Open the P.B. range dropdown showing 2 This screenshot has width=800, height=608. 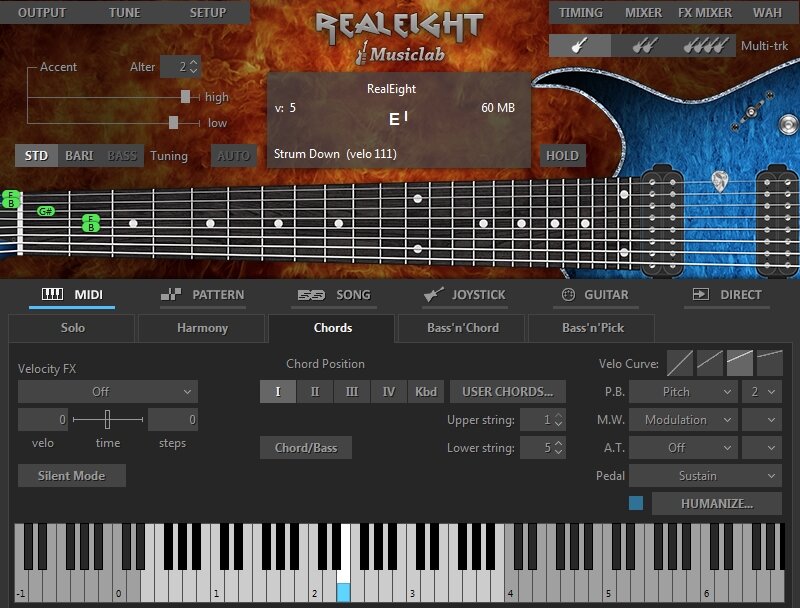762,392
